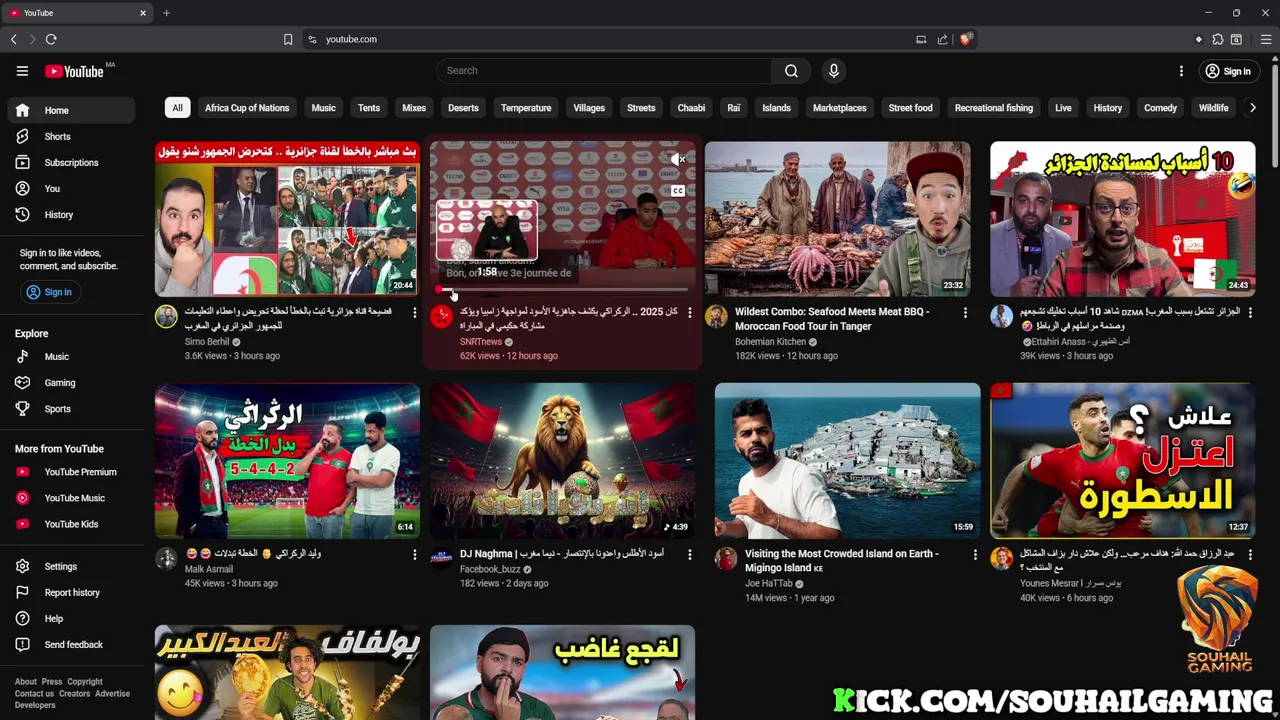Select the Comedy category chip
This screenshot has height=720, width=1280.
pos(1160,108)
